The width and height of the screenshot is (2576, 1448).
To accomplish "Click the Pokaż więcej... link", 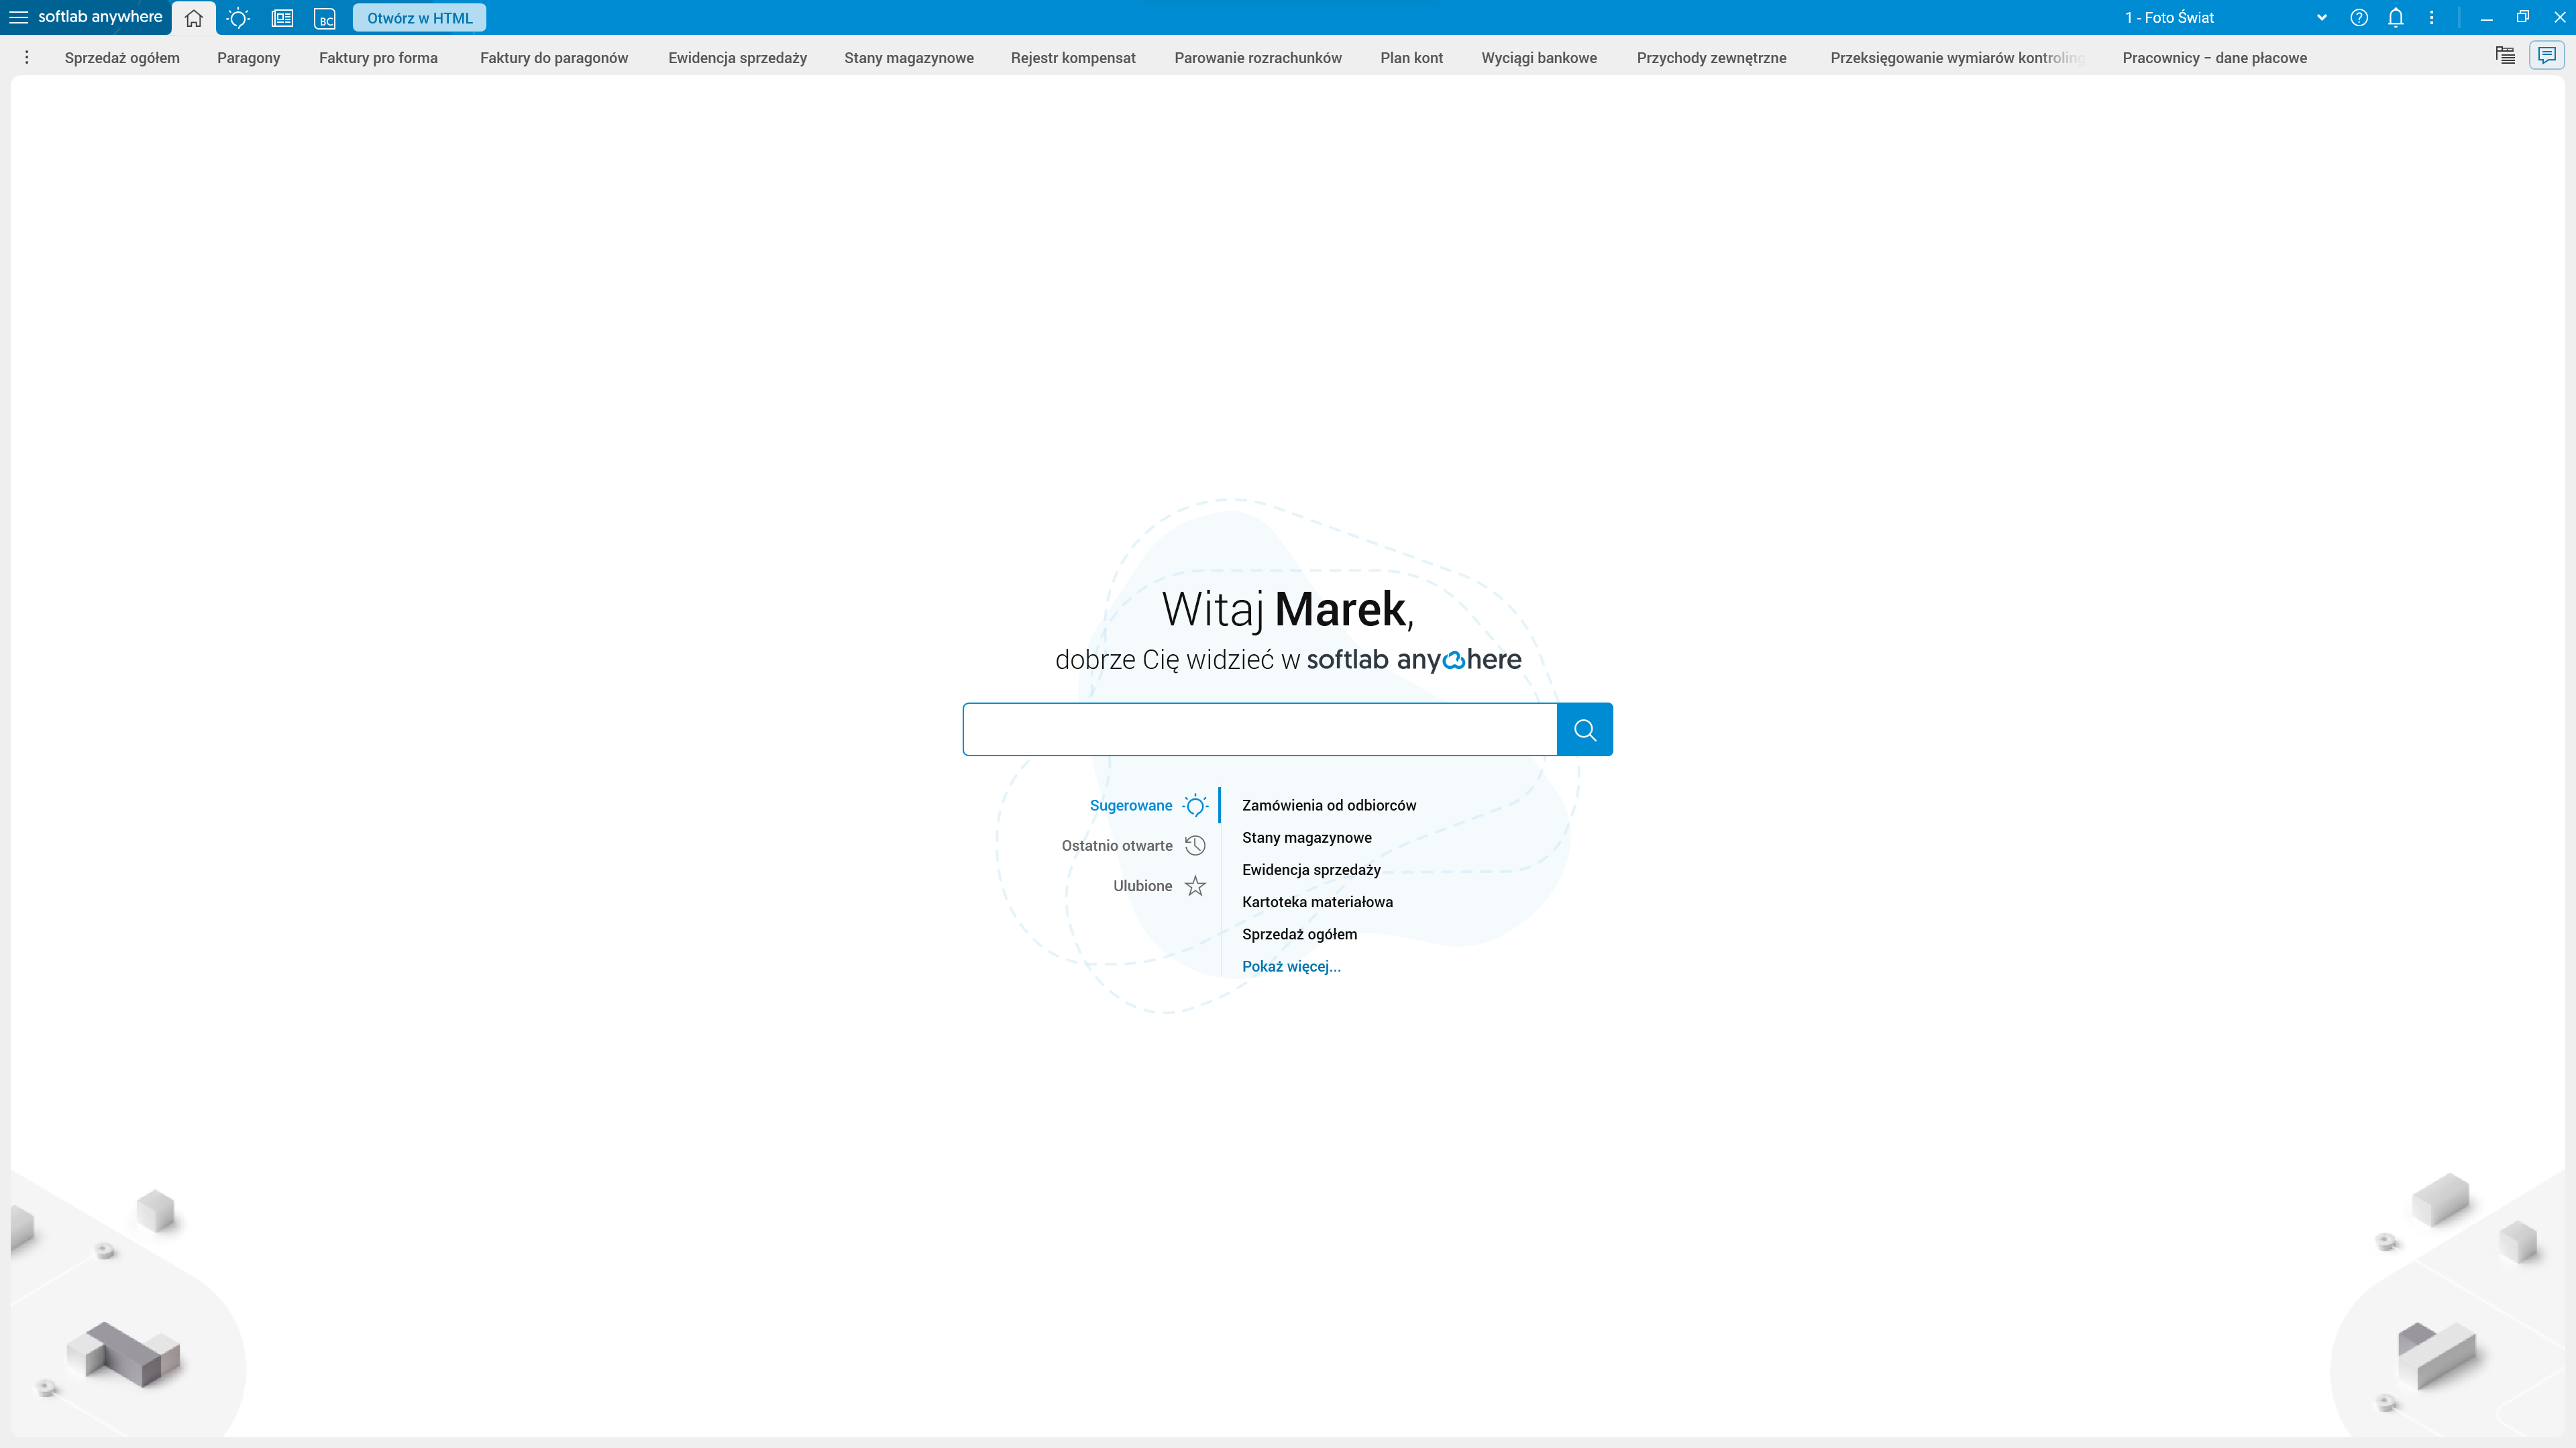I will point(1291,966).
